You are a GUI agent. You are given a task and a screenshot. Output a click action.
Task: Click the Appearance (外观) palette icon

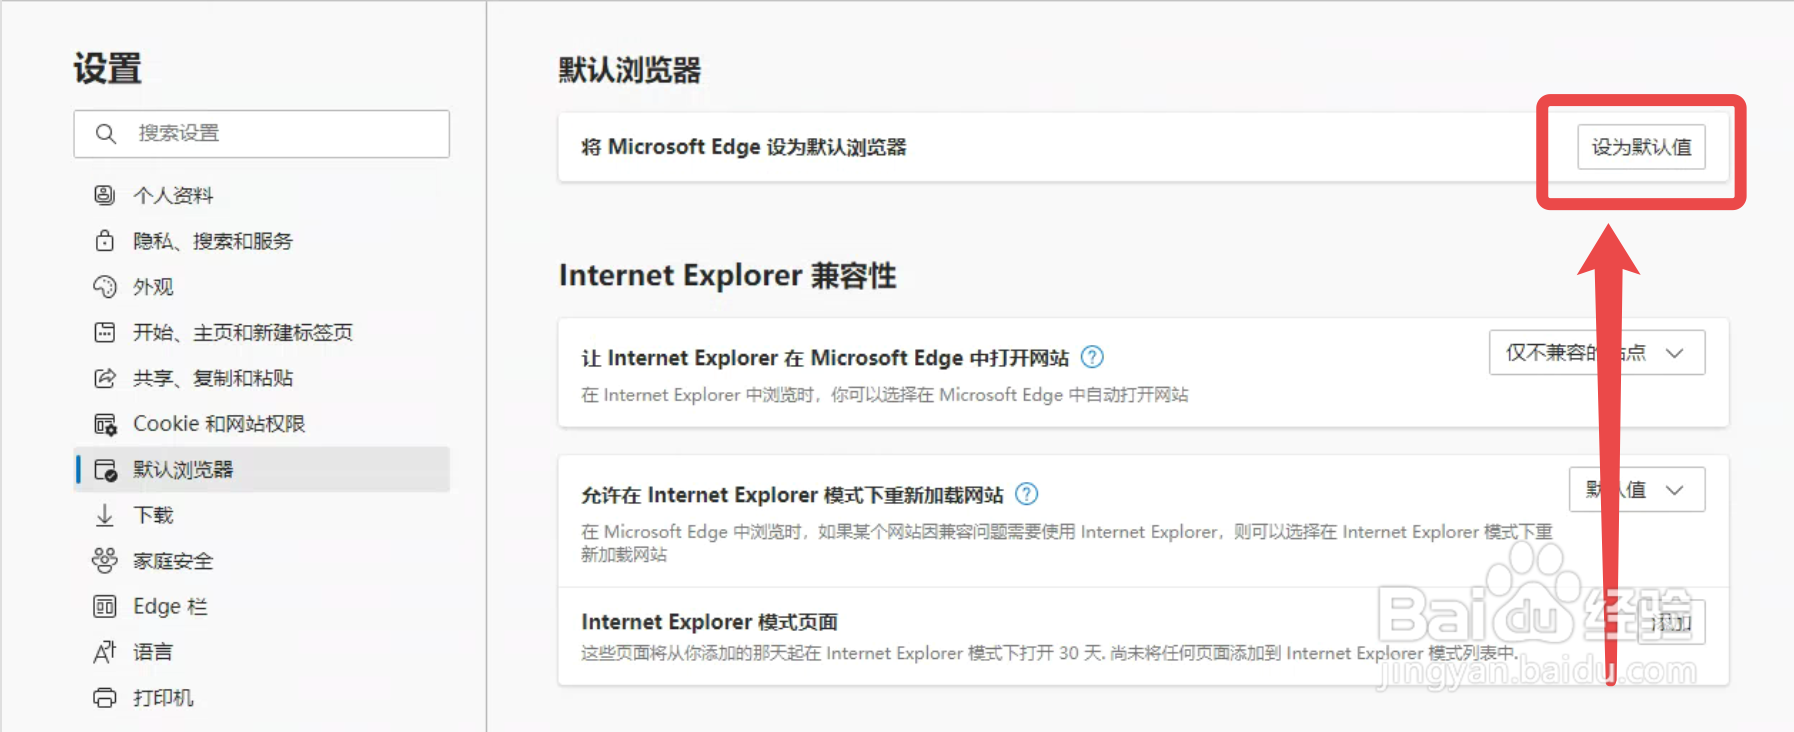coord(105,287)
